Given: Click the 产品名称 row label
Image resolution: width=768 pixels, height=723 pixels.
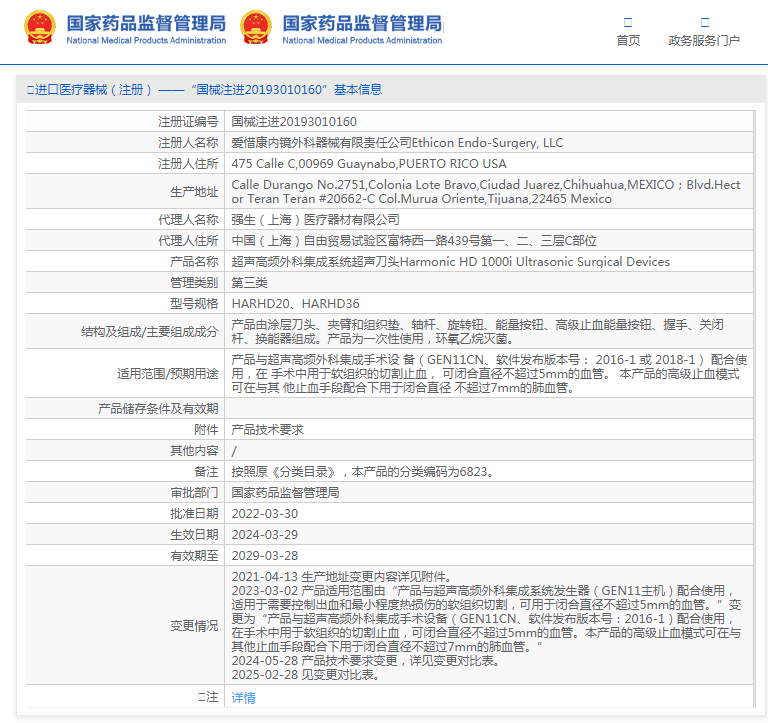Looking at the screenshot, I should click(x=194, y=262).
